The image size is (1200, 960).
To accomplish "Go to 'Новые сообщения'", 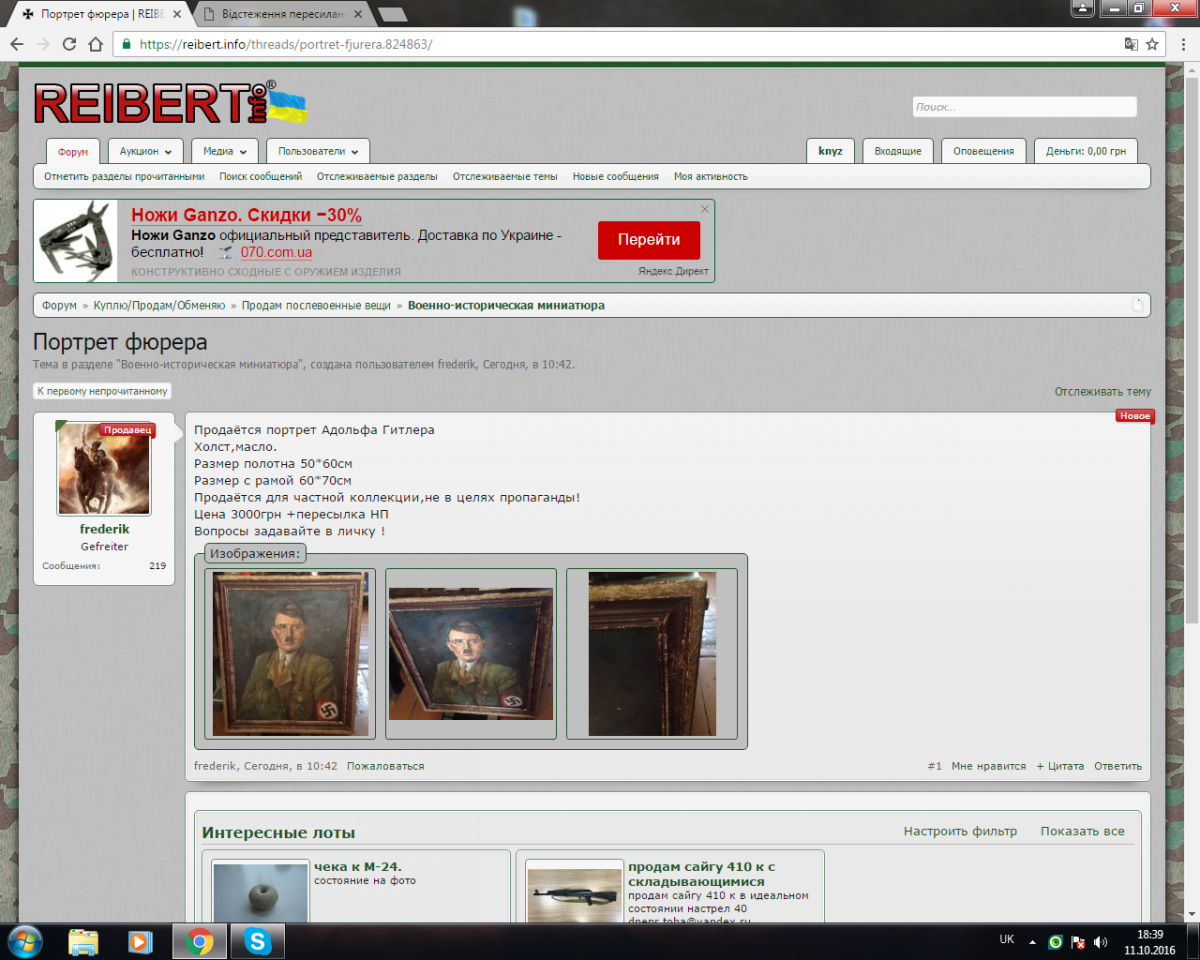I will (616, 177).
